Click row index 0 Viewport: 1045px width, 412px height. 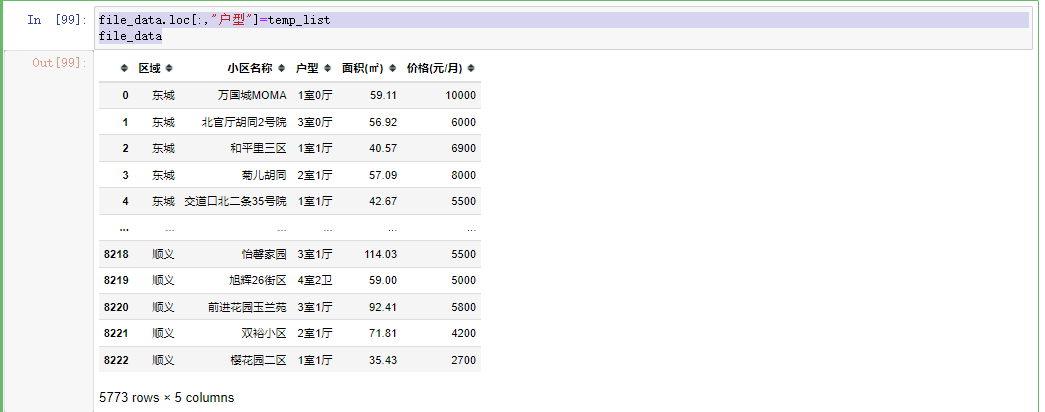[125, 95]
